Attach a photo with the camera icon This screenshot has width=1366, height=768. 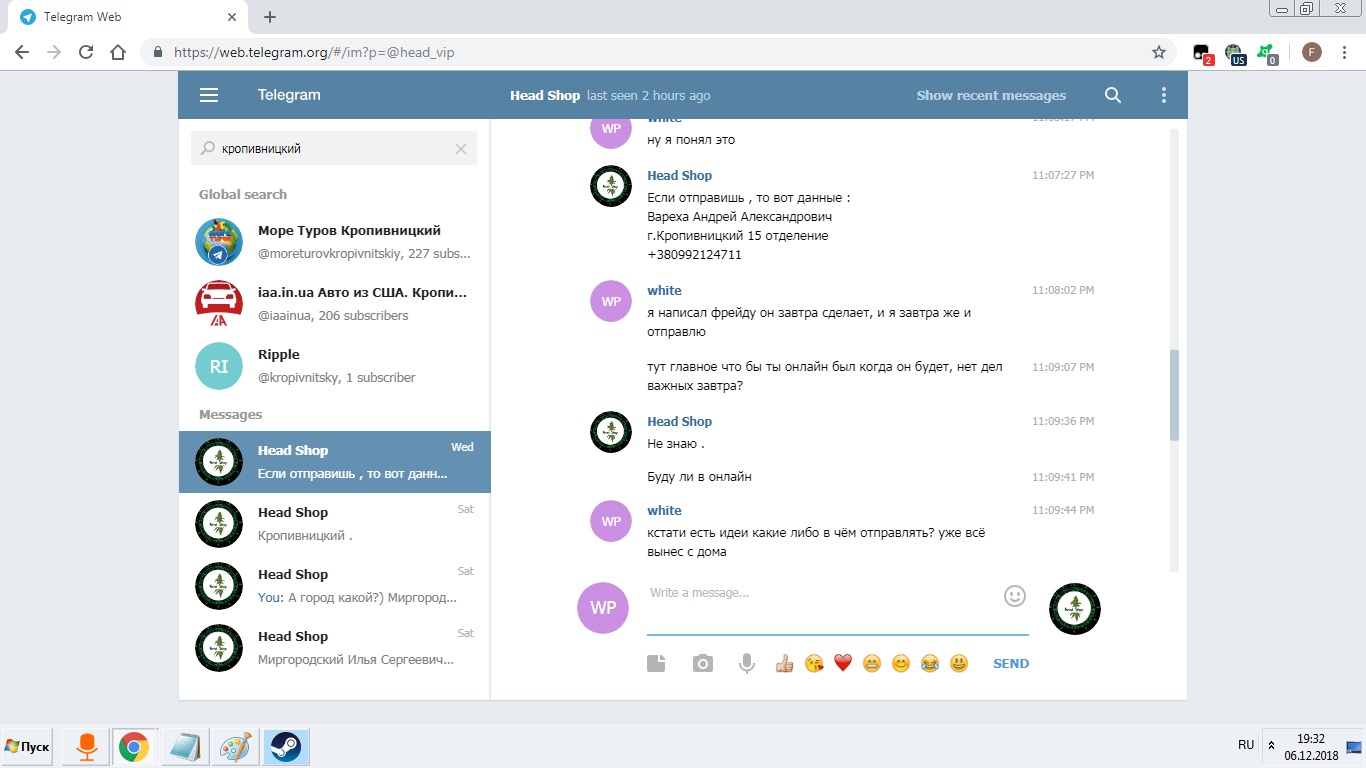[703, 663]
